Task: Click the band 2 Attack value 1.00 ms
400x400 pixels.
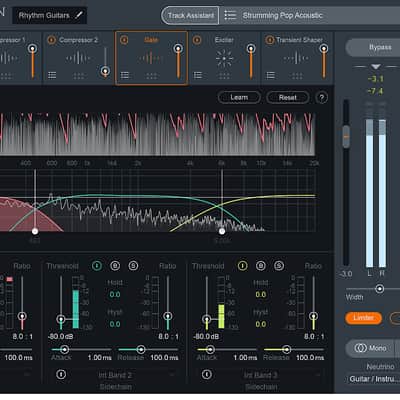Action: click(x=100, y=358)
